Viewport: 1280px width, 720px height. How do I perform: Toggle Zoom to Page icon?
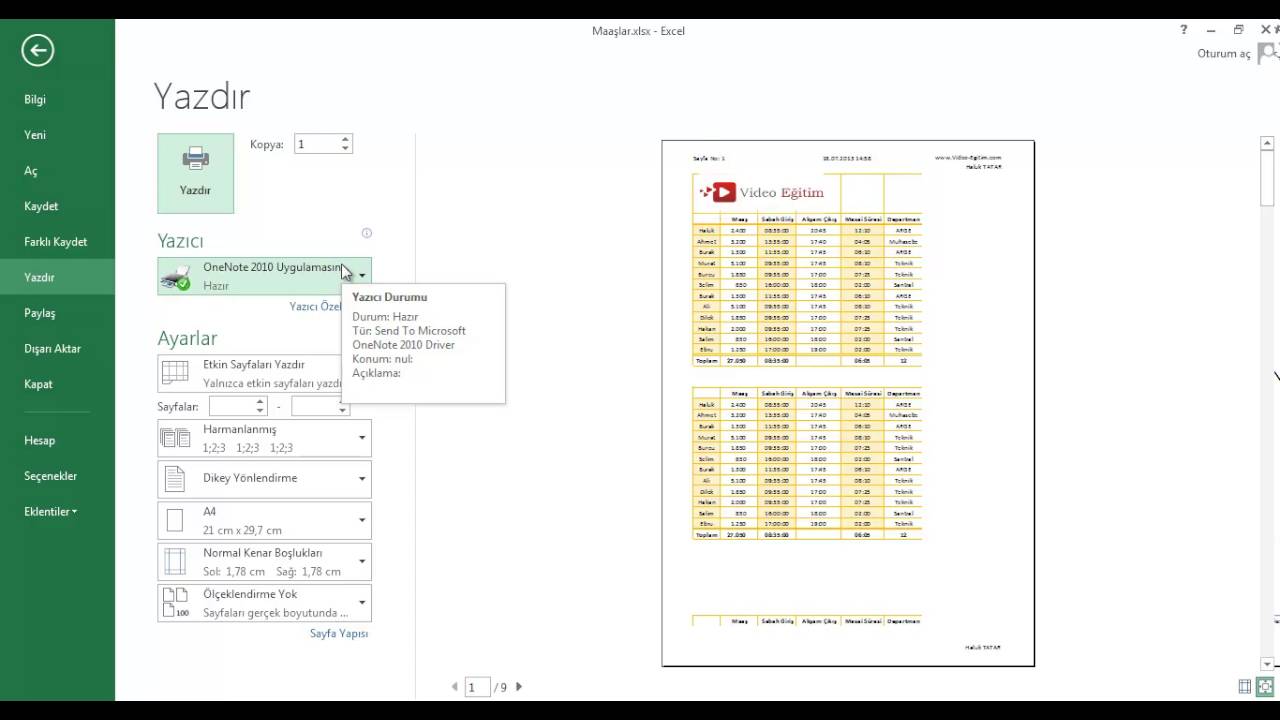1265,687
